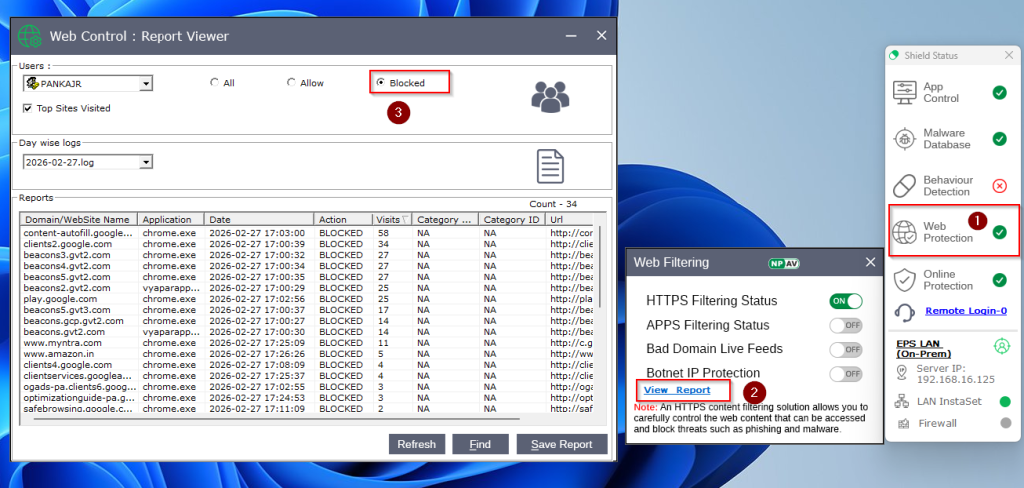
Task: Click the App Control shield icon
Action: 905,93
